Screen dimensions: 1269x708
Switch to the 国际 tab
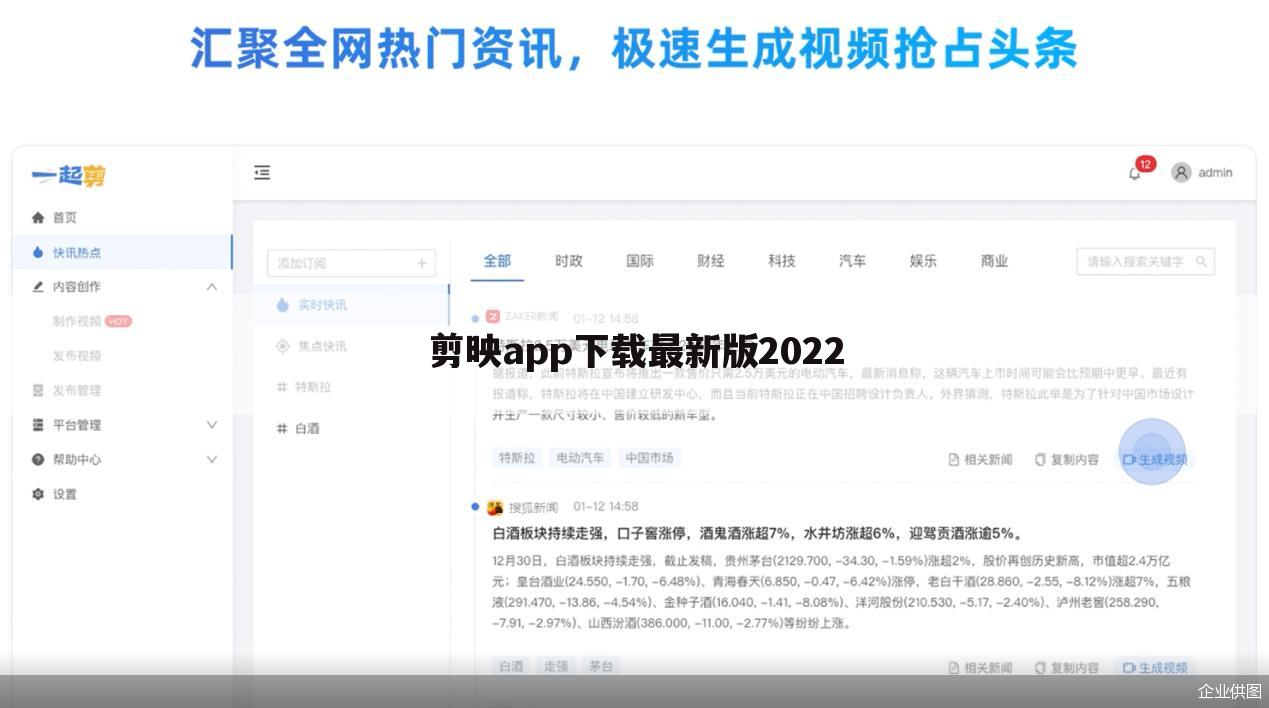click(640, 261)
